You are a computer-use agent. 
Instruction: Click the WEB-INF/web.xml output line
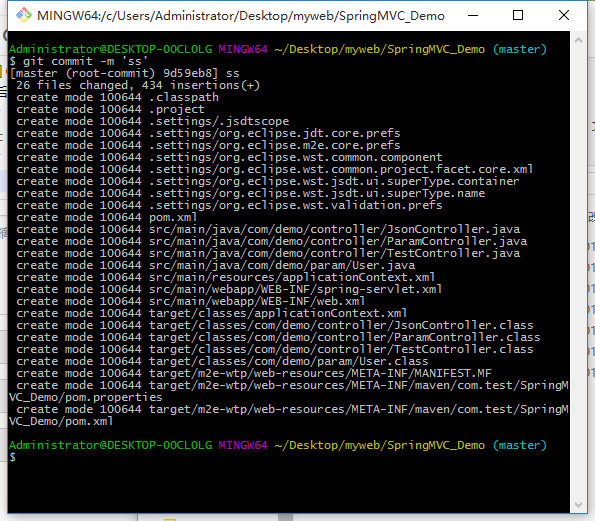click(x=190, y=301)
